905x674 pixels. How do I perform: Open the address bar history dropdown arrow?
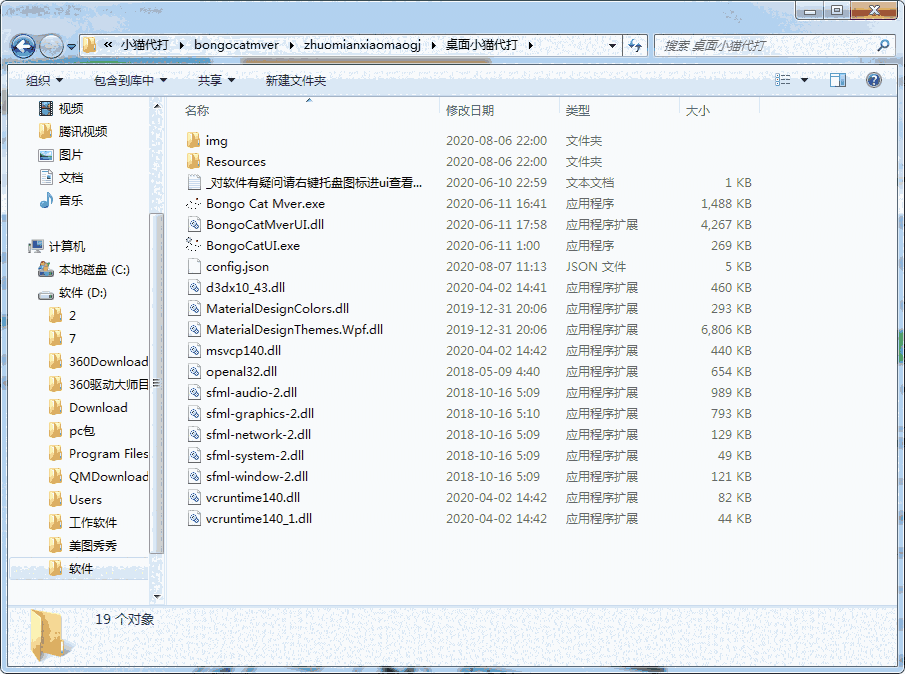coord(612,45)
